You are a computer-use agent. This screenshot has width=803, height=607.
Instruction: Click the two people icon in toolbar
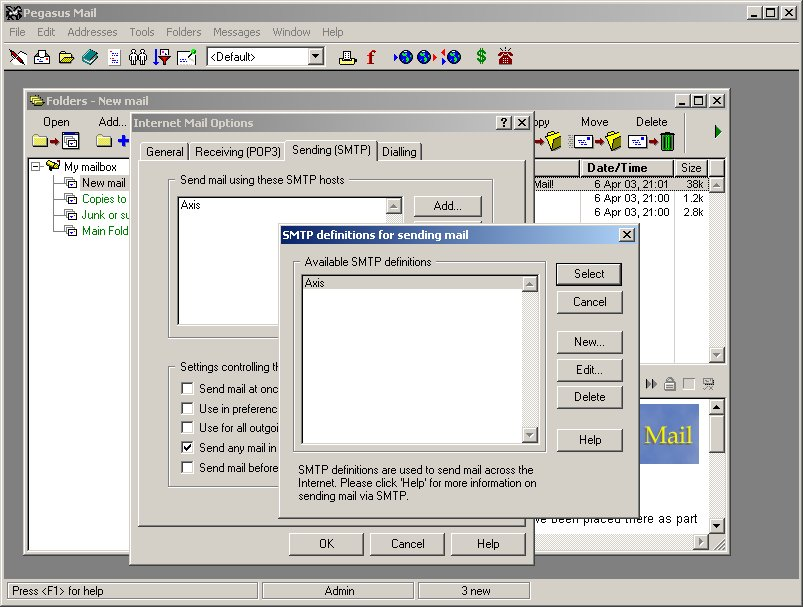[138, 57]
